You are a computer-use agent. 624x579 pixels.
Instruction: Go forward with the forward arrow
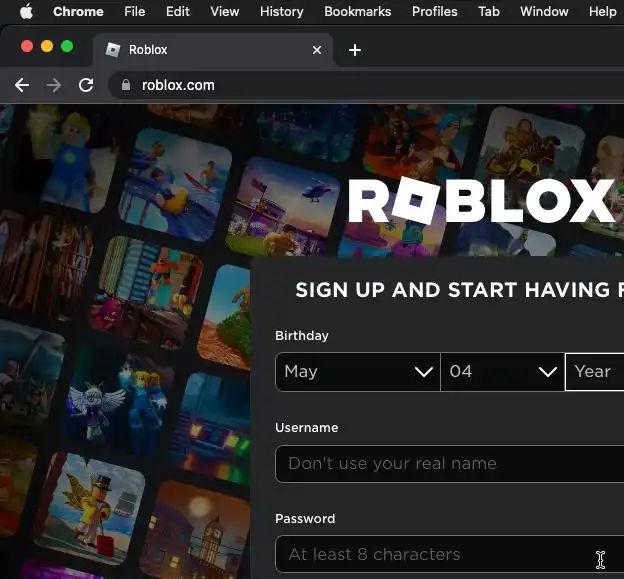[x=54, y=85]
